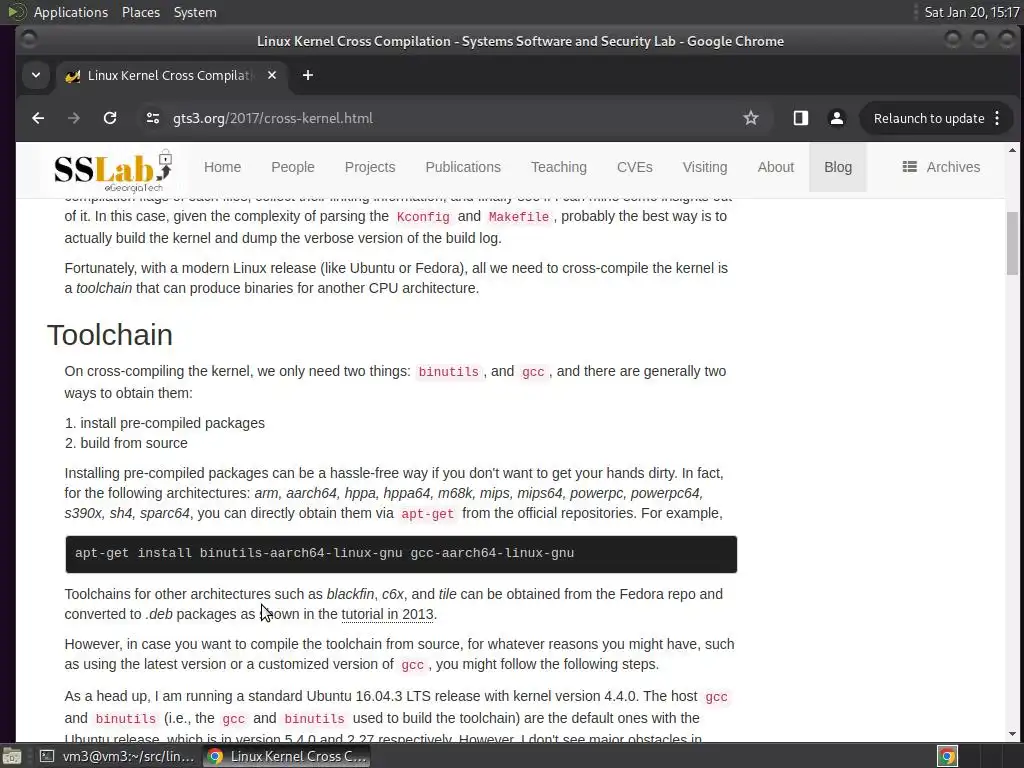Go to the Visiting page
This screenshot has width=1024, height=768.
click(705, 167)
